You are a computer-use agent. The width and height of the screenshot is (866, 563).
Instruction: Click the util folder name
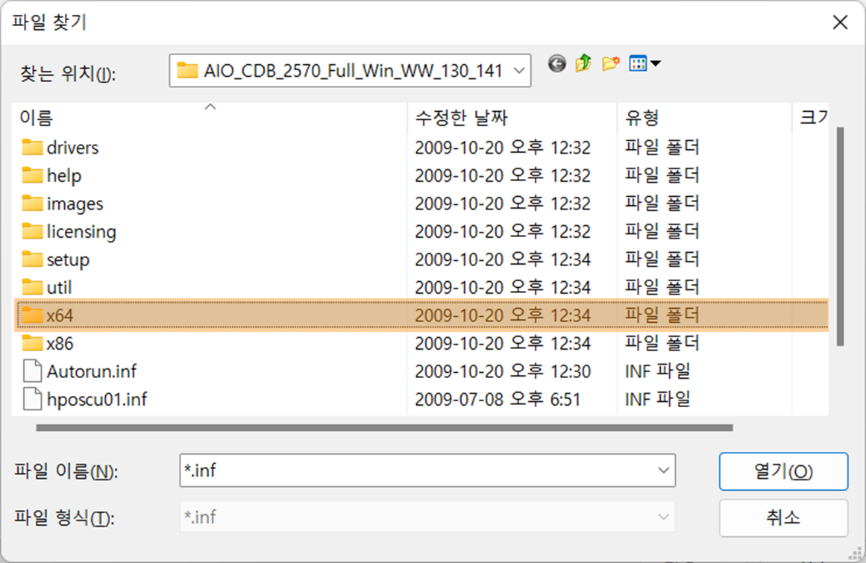coord(59,287)
